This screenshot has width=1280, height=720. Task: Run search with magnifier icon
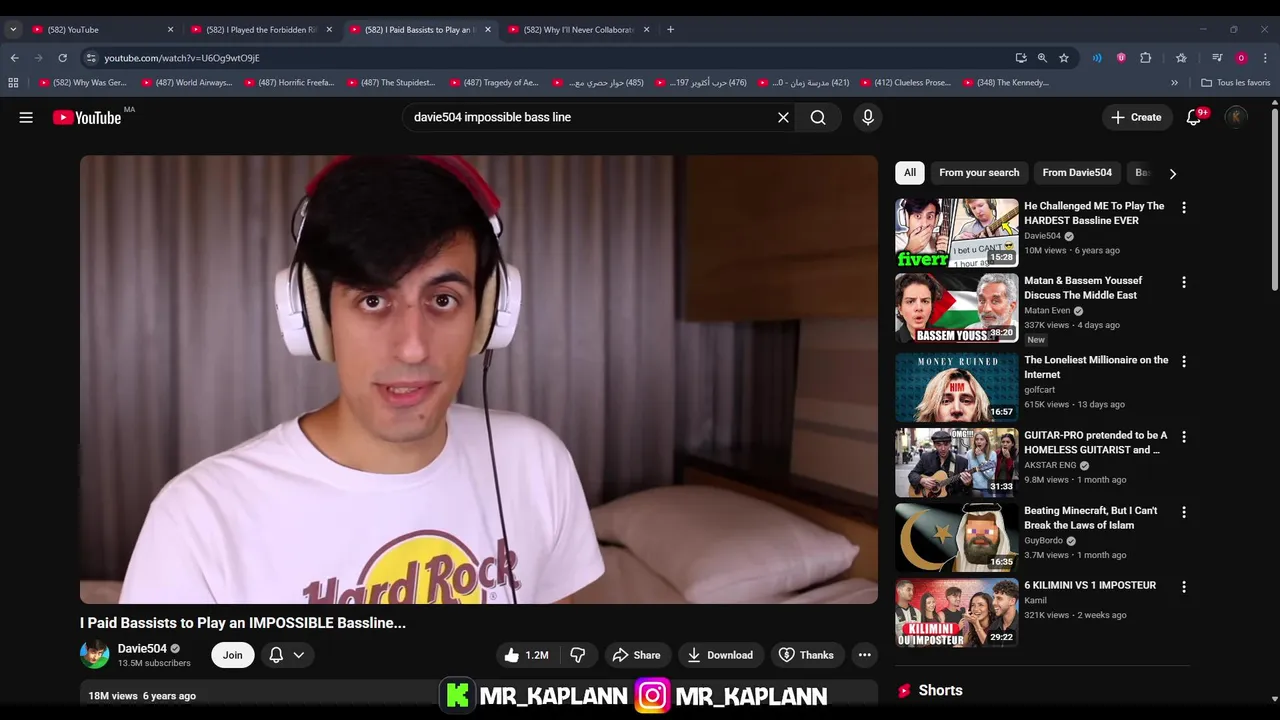point(818,117)
